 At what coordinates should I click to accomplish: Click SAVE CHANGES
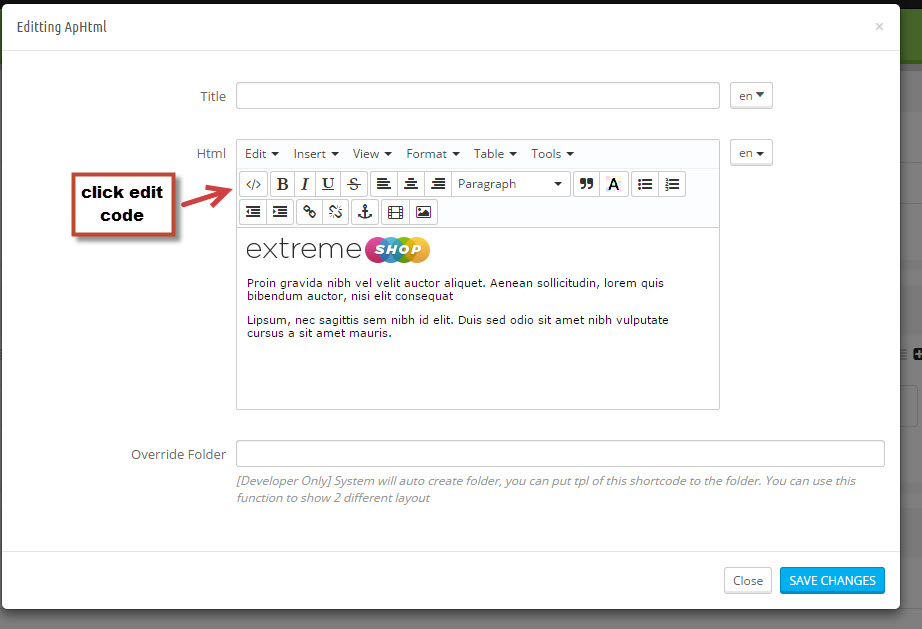[x=832, y=581]
